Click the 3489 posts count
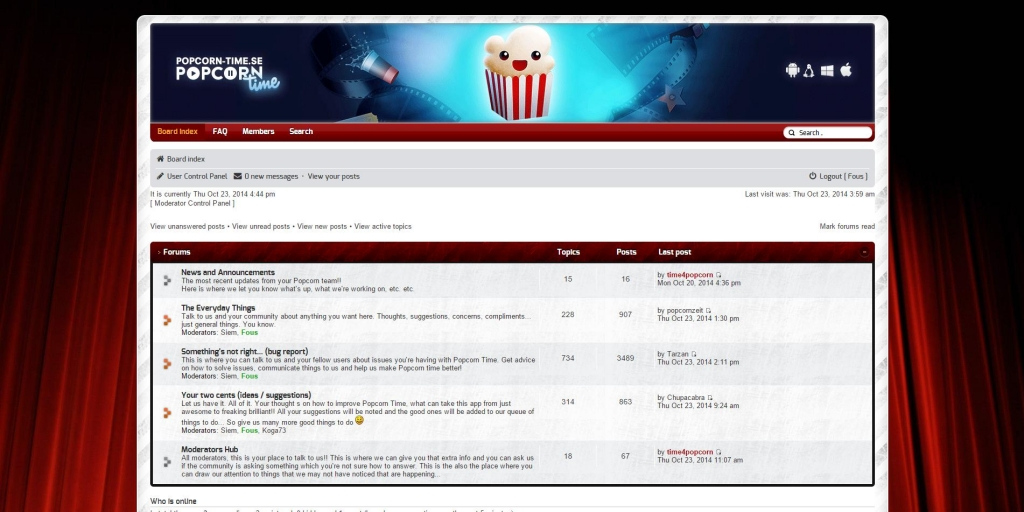Image resolution: width=1024 pixels, height=512 pixels. point(625,358)
